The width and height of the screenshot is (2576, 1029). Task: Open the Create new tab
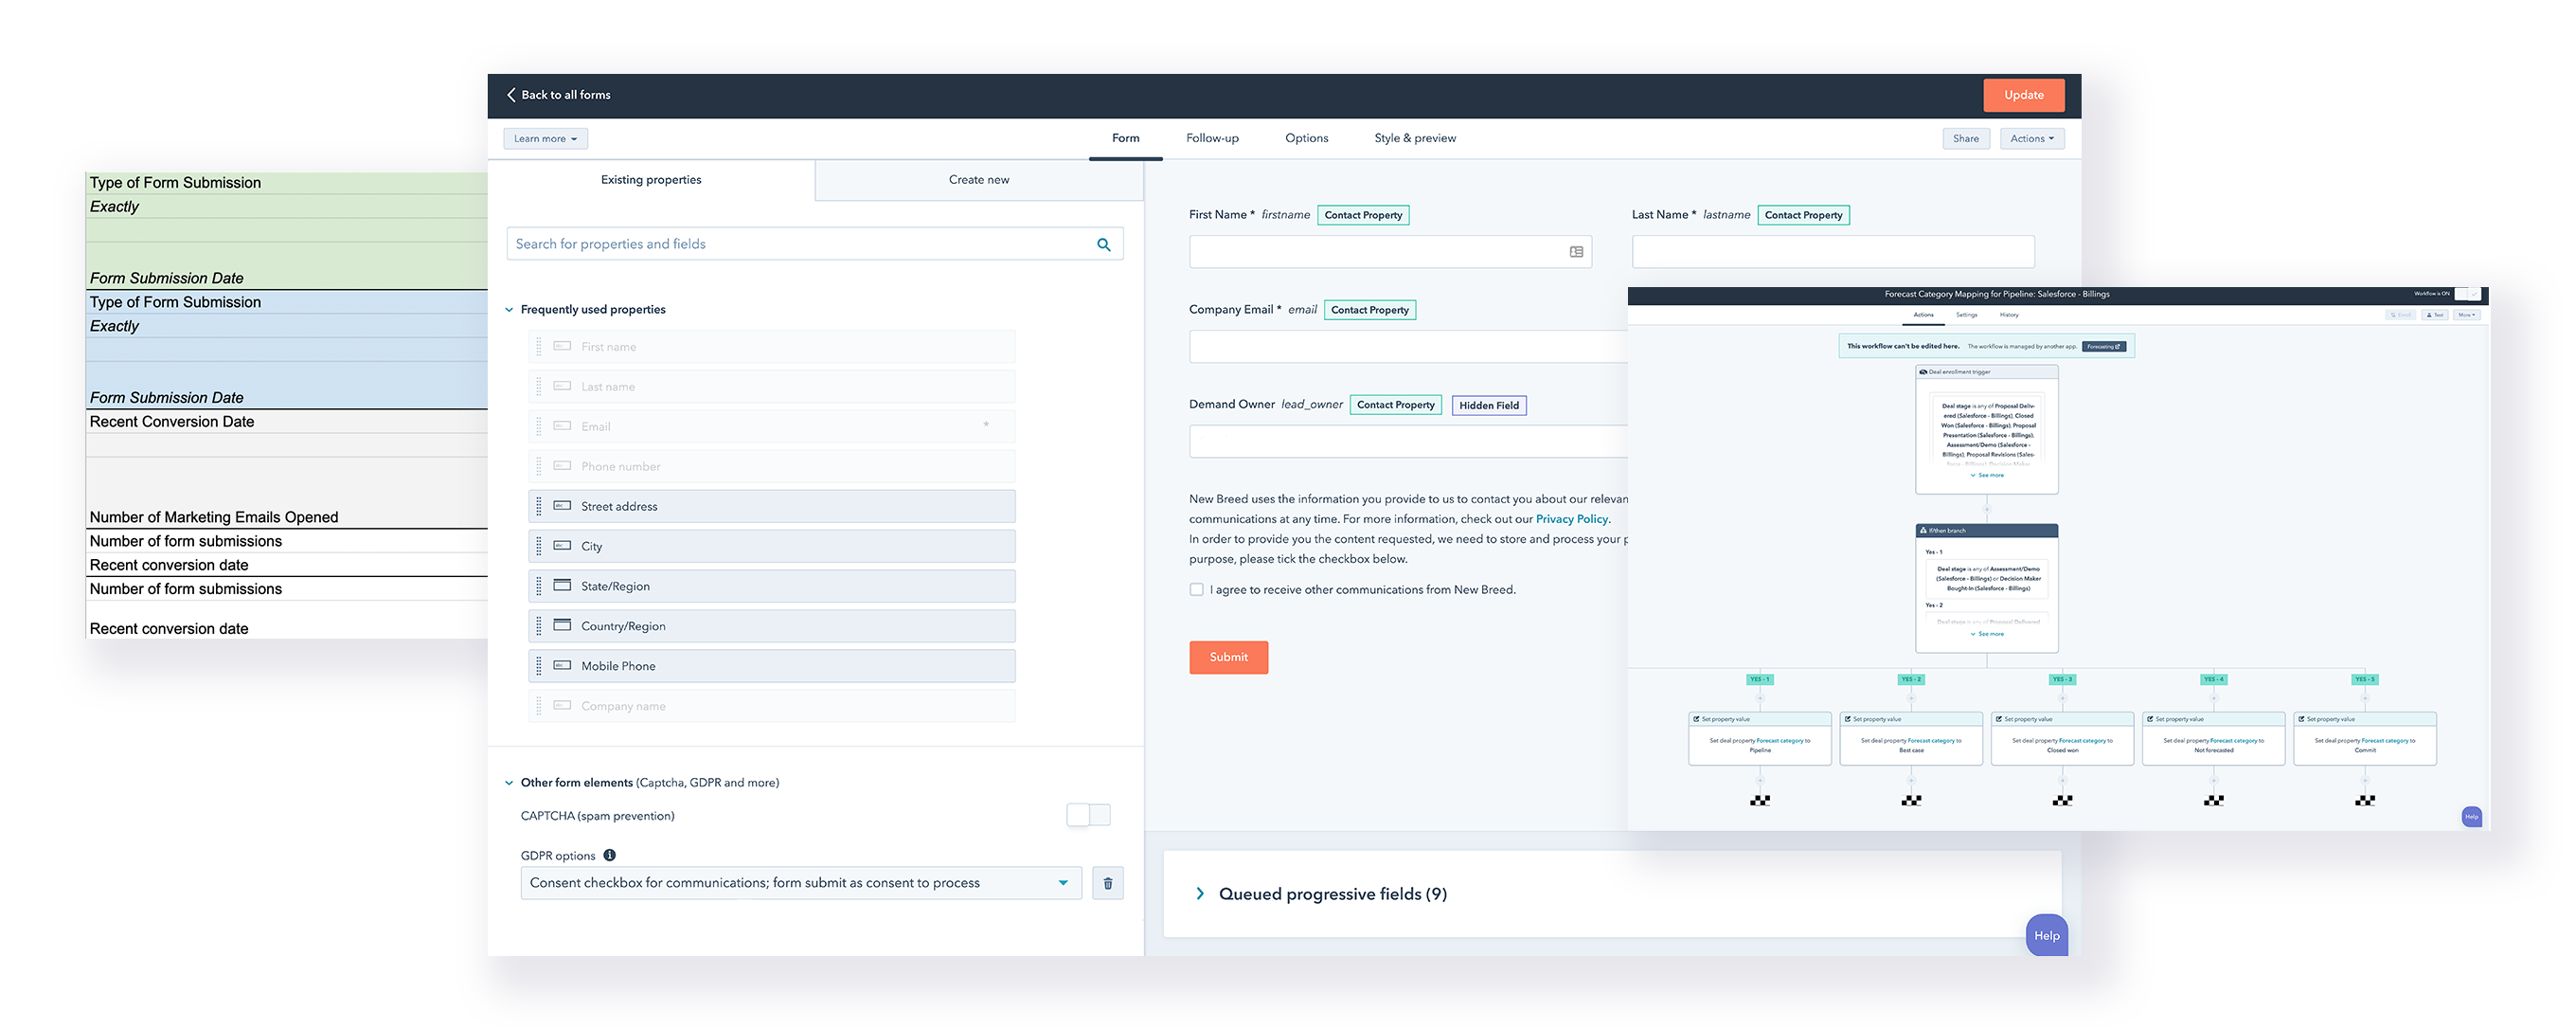978,180
